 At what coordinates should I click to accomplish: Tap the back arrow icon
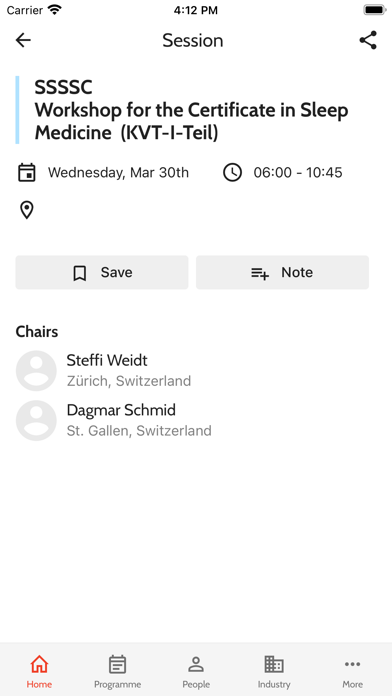(23, 40)
